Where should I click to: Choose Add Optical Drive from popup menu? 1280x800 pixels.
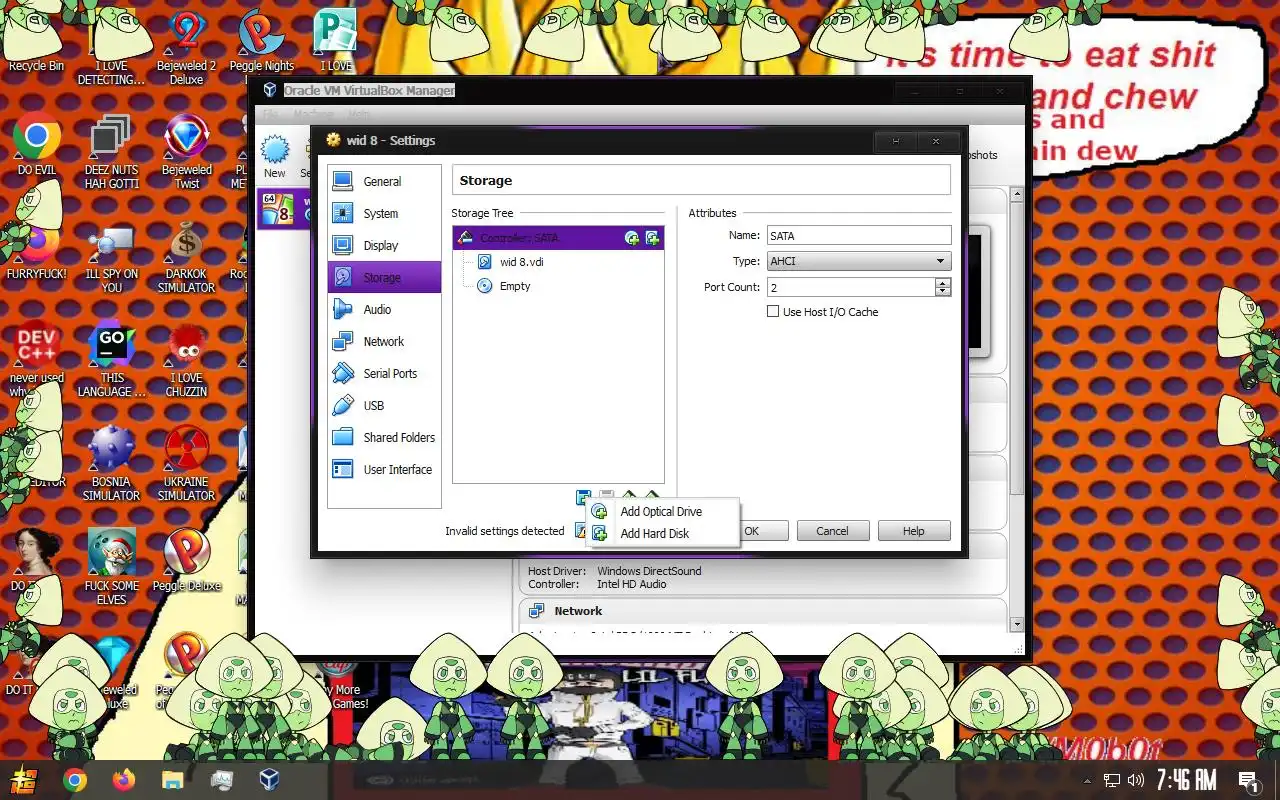pos(662,511)
